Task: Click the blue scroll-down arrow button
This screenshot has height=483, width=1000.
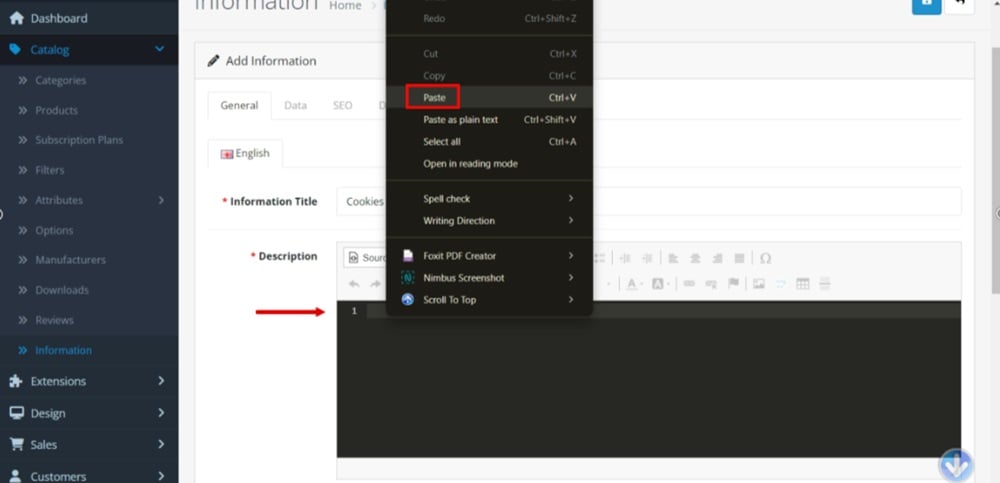Action: click(955, 465)
